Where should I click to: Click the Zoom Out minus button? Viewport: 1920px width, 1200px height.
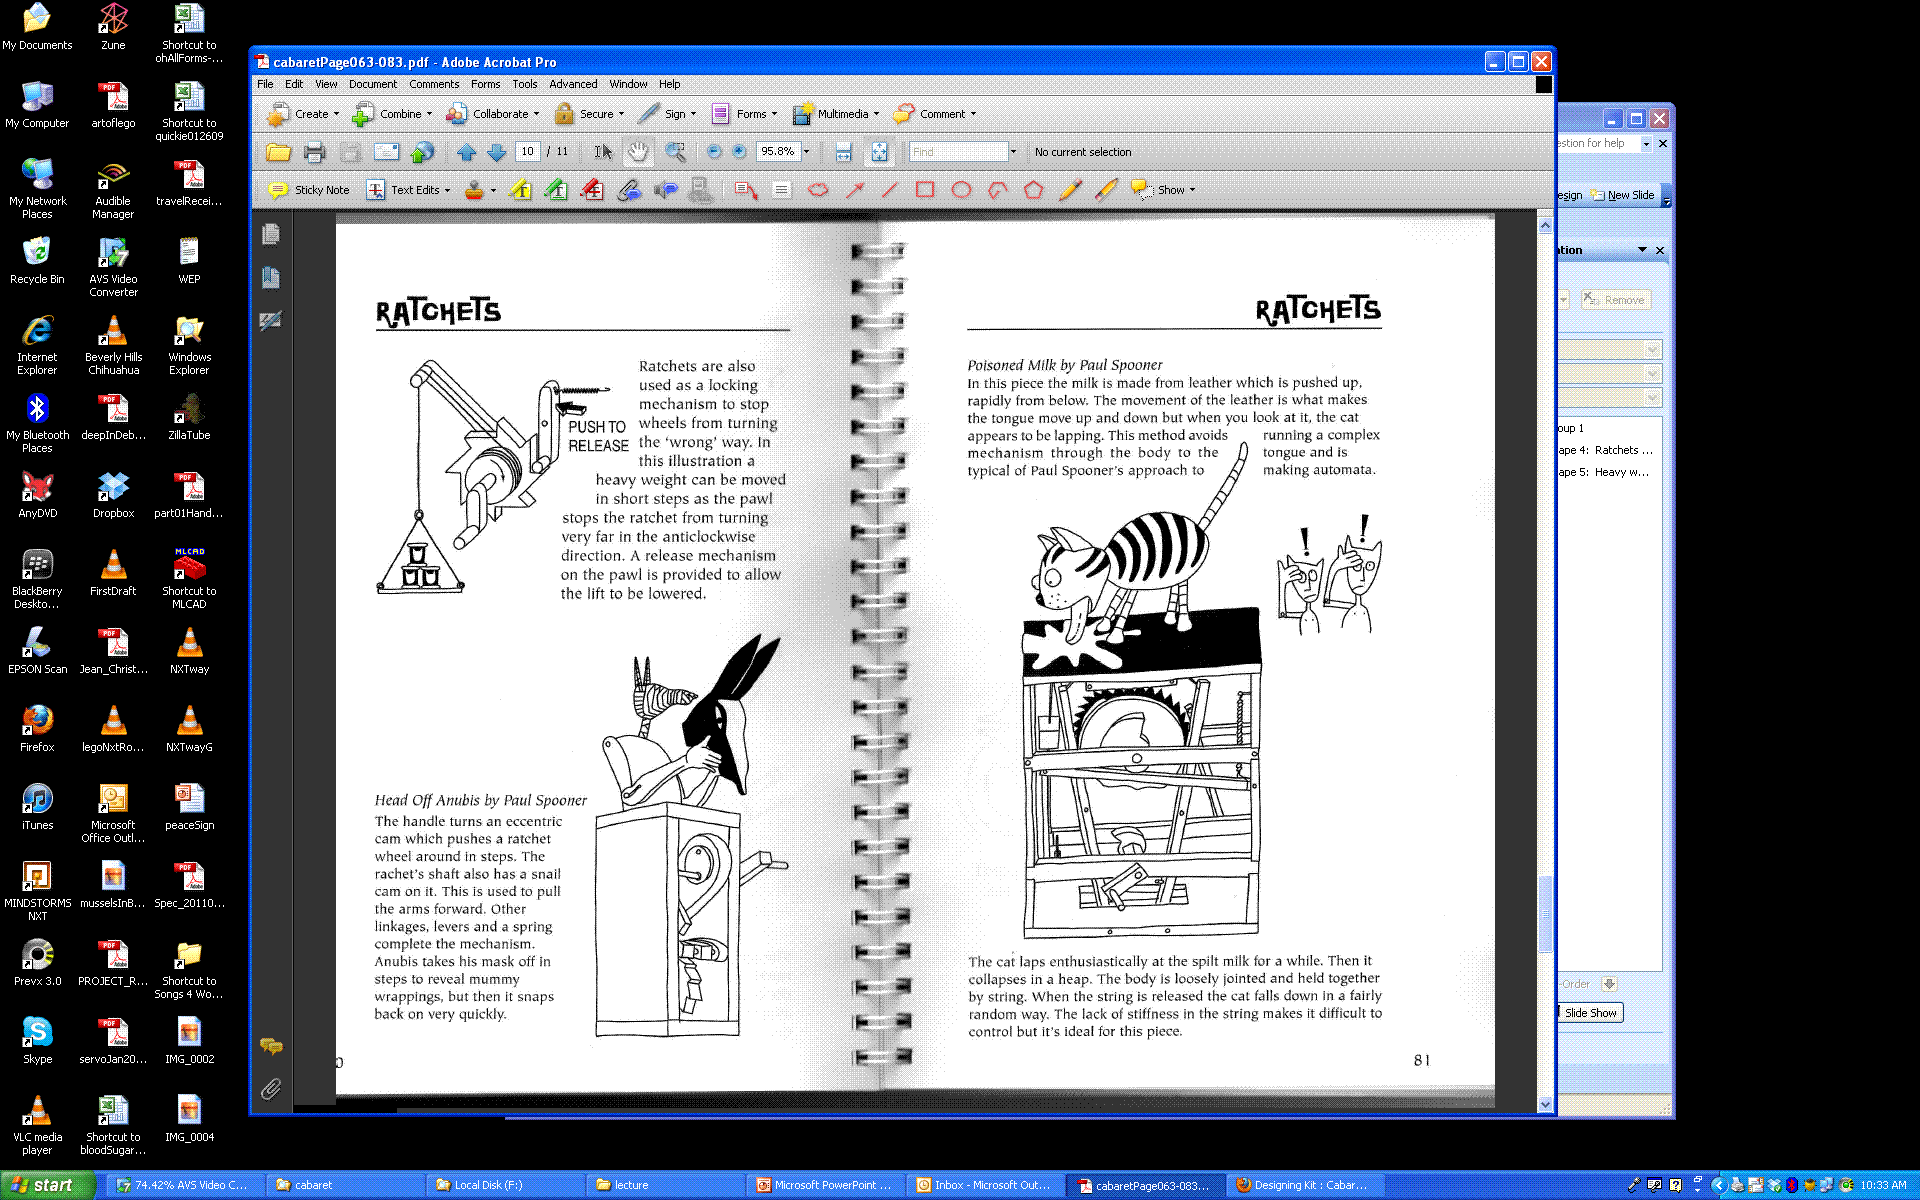point(714,152)
